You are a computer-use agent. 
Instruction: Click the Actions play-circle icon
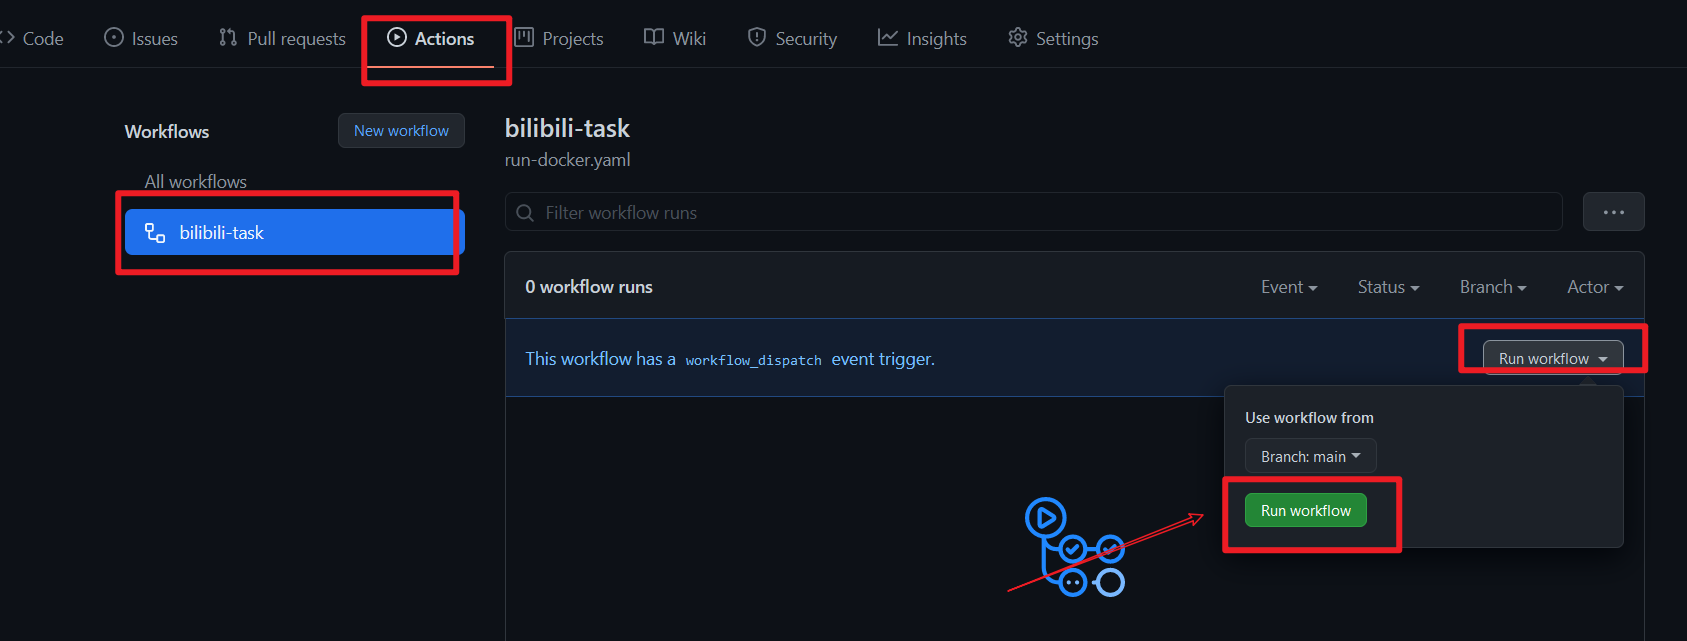point(397,38)
